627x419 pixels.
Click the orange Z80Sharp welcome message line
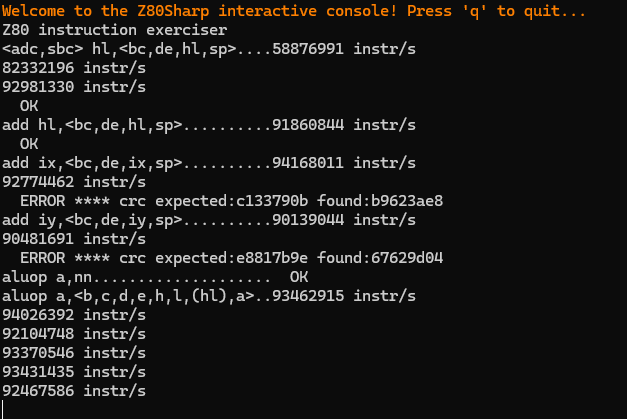[x=294, y=11]
